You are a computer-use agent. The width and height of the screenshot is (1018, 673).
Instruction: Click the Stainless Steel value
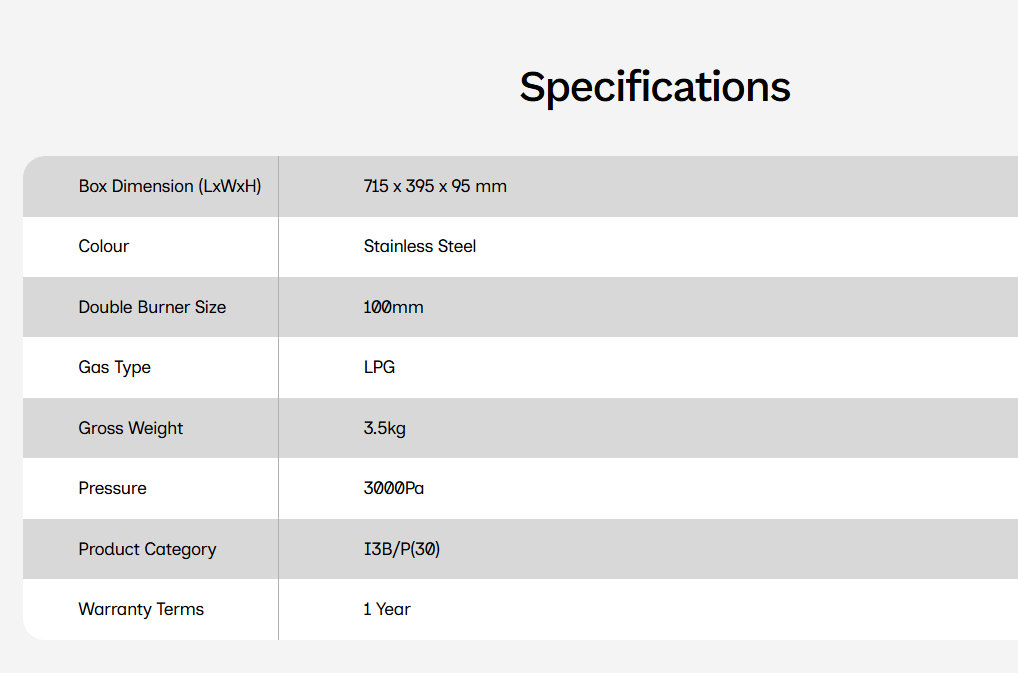pos(419,247)
